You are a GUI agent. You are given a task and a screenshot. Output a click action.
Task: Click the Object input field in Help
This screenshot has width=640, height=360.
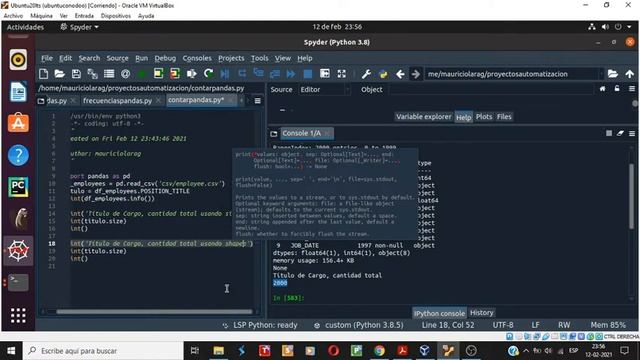[x=491, y=89]
